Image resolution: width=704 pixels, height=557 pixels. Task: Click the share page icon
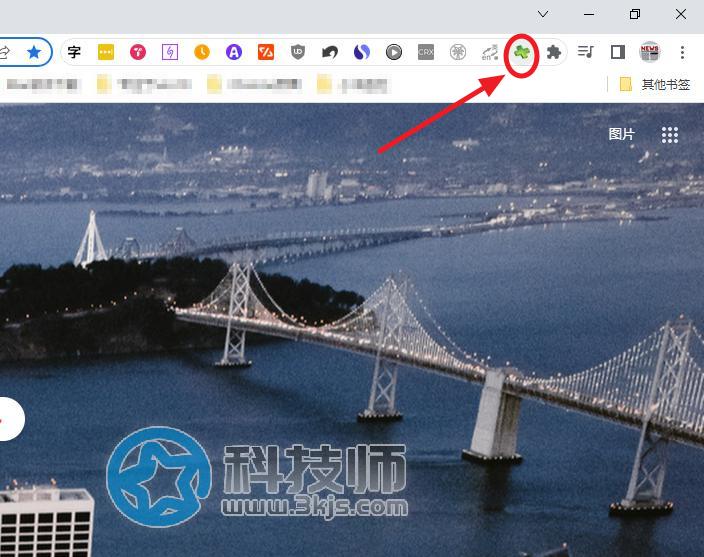pyautogui.click(x=4, y=52)
